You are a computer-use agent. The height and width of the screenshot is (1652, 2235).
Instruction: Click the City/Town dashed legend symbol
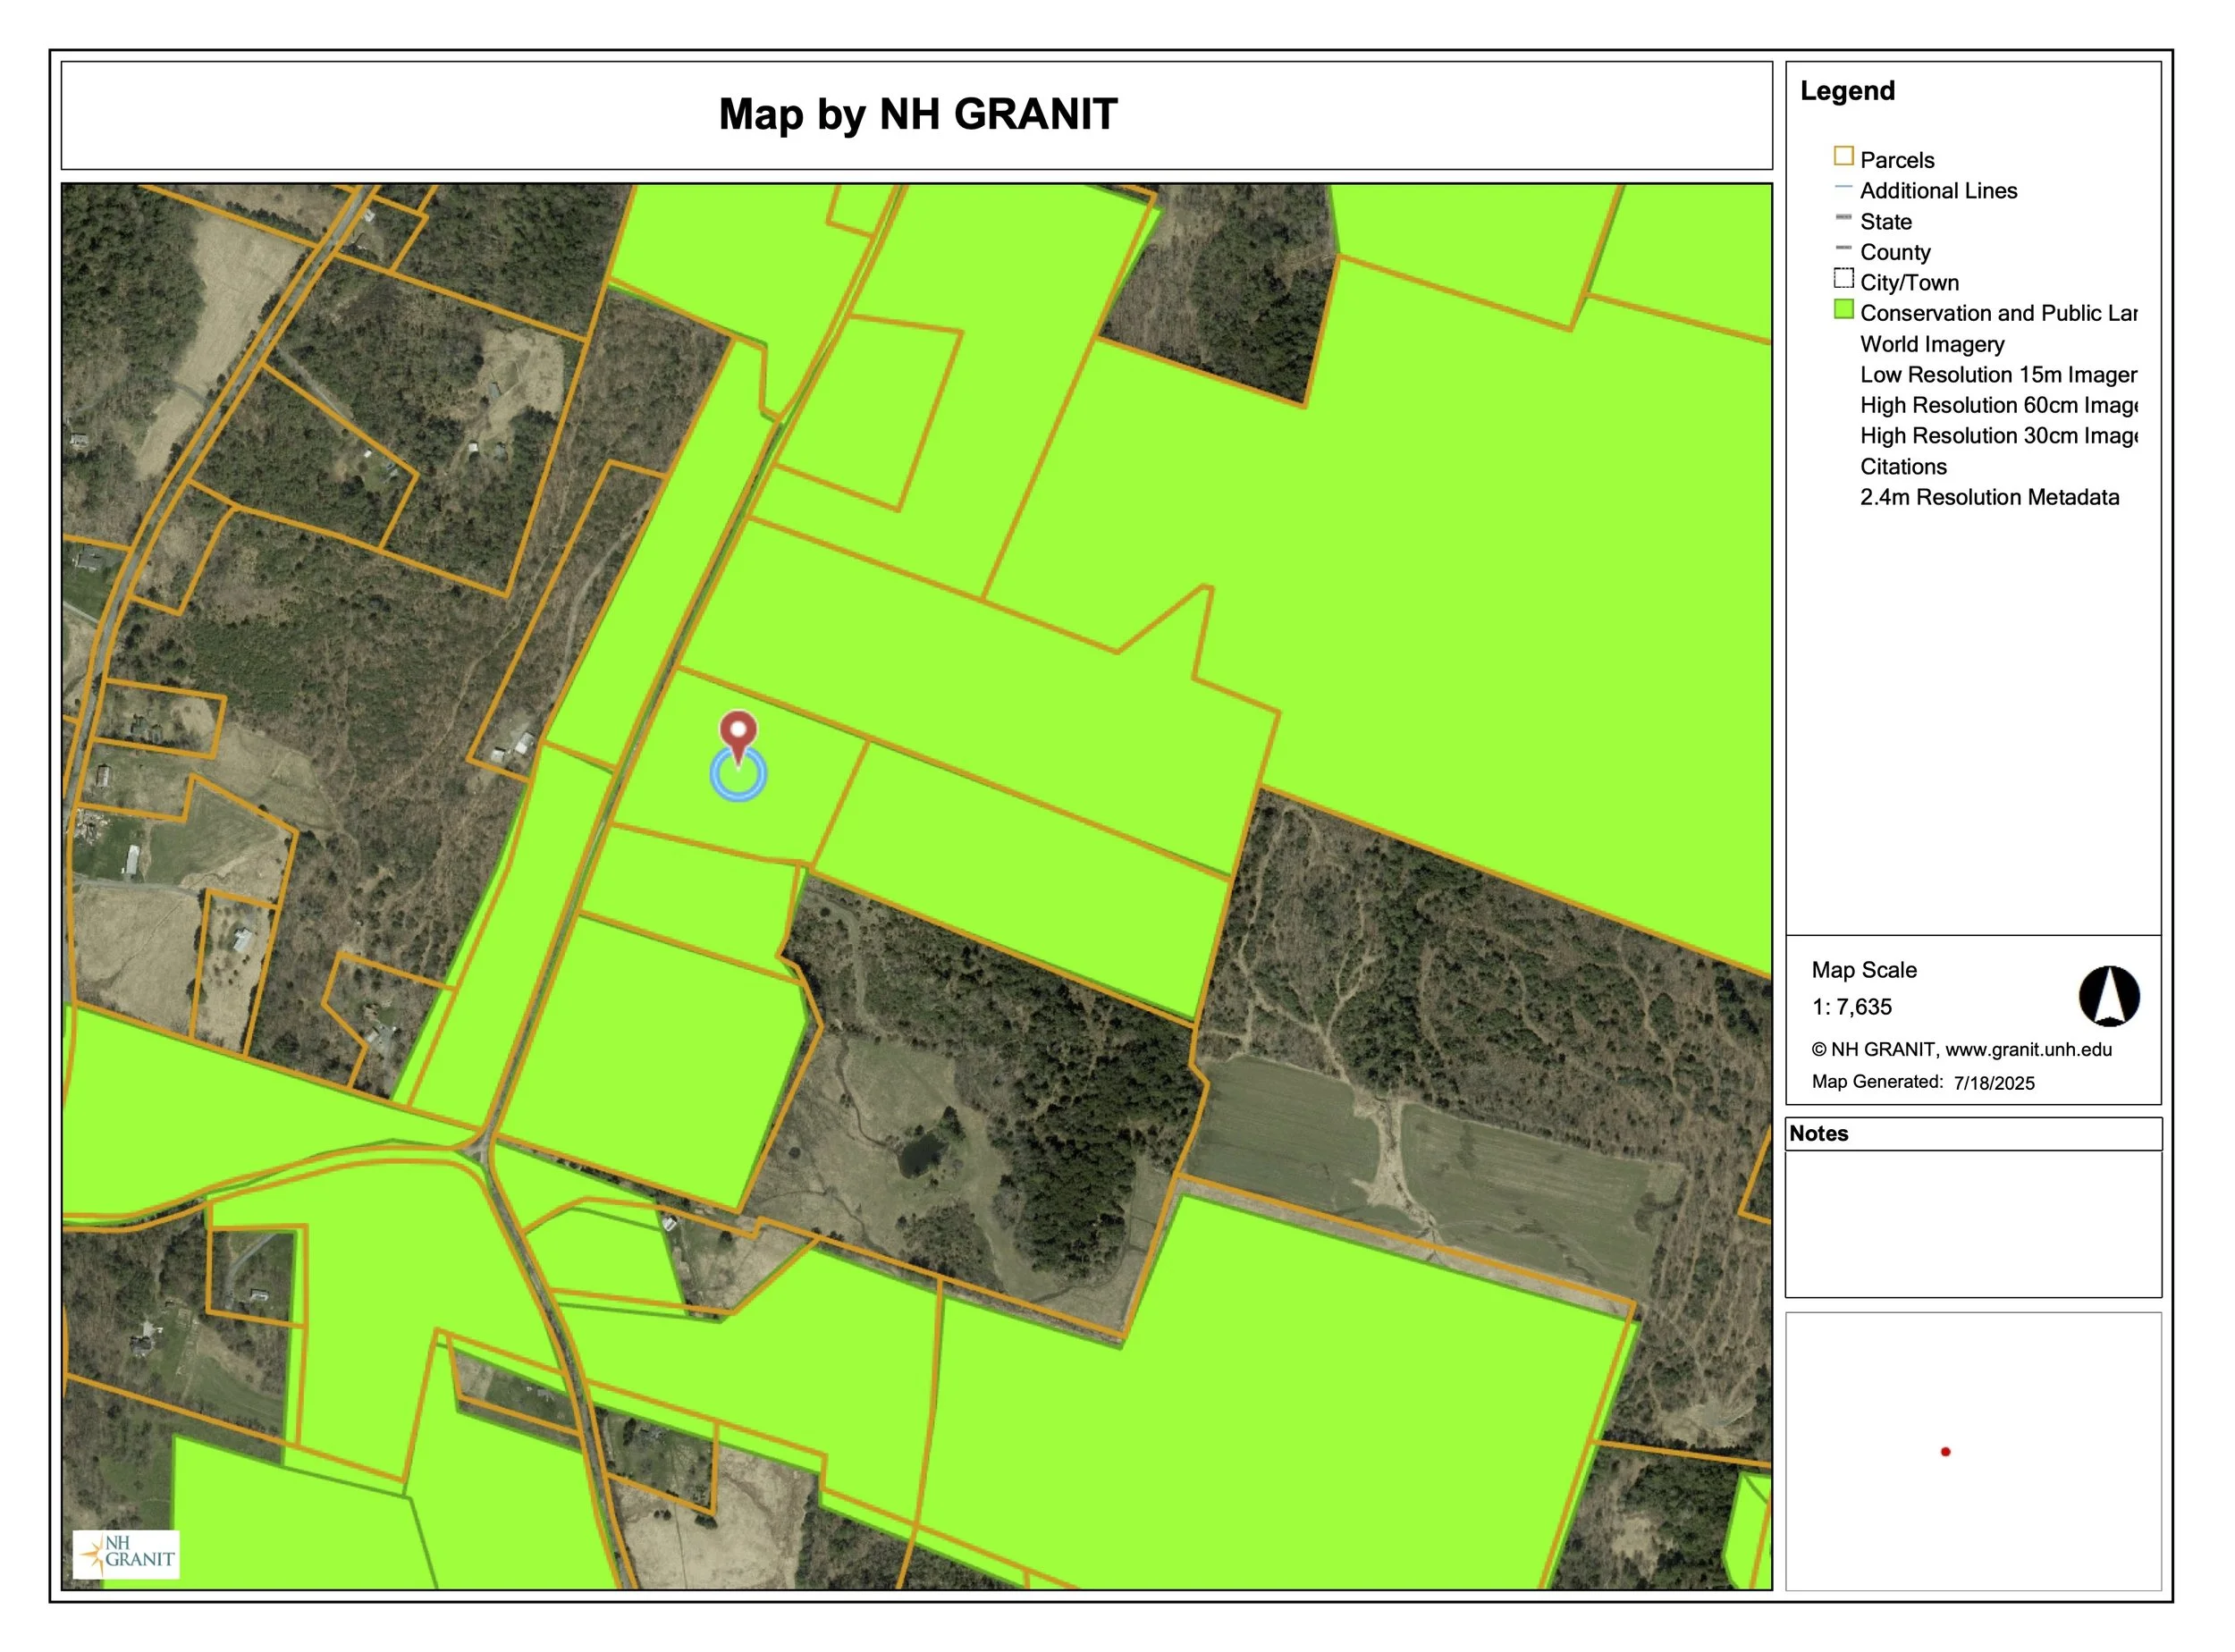click(x=1843, y=279)
